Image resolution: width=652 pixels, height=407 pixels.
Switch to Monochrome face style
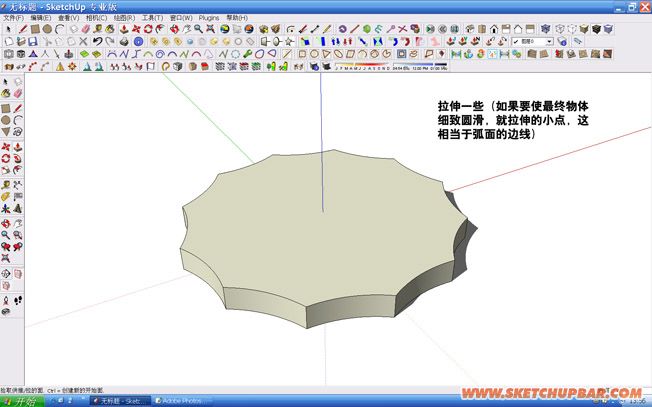coord(608,29)
